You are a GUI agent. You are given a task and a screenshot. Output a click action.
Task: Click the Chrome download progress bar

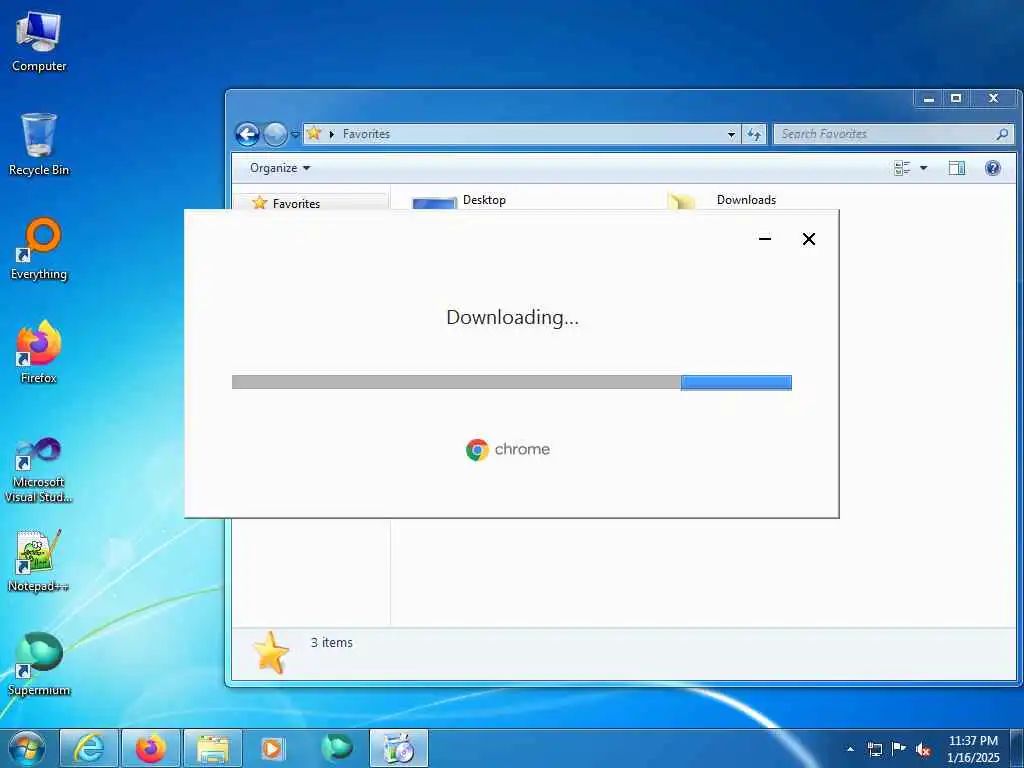(x=512, y=382)
